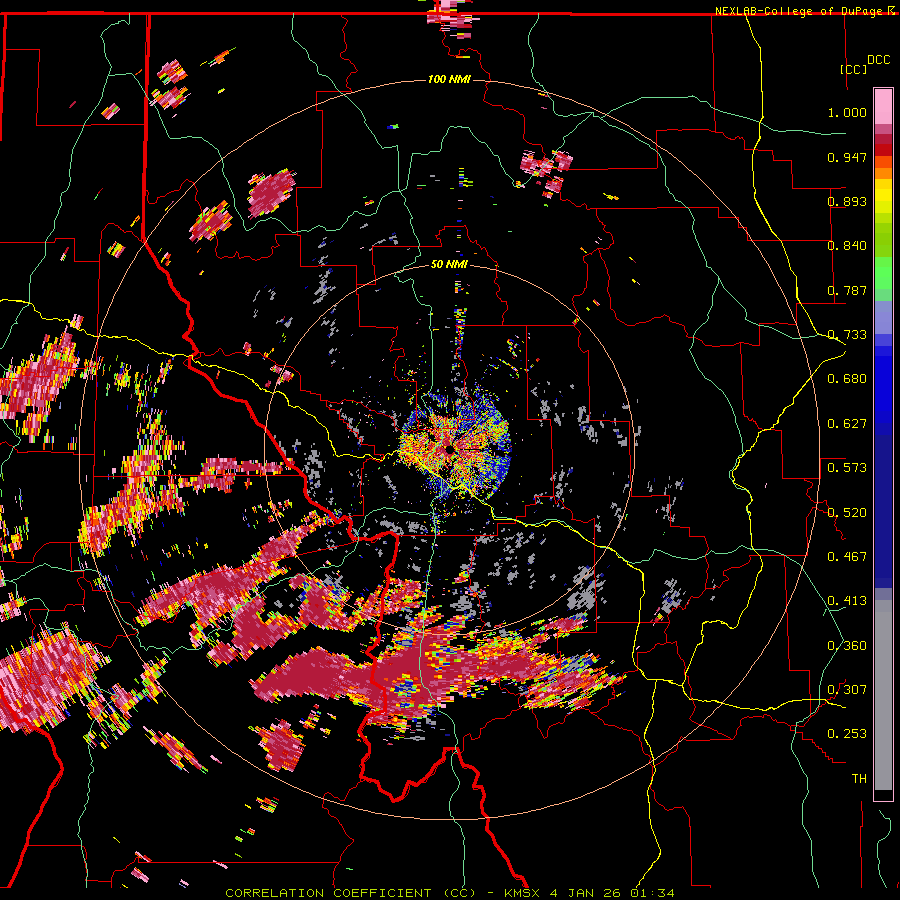Click the KMSX station identifier in caption
Viewport: 900px width, 900px height.
point(522,893)
